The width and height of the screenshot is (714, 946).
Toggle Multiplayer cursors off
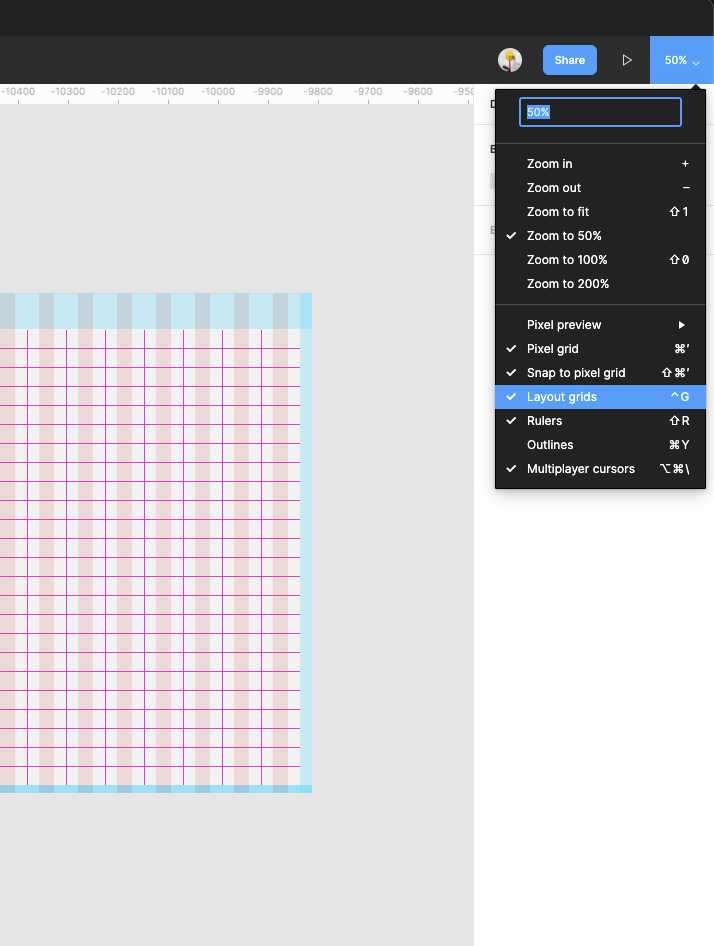tap(581, 469)
